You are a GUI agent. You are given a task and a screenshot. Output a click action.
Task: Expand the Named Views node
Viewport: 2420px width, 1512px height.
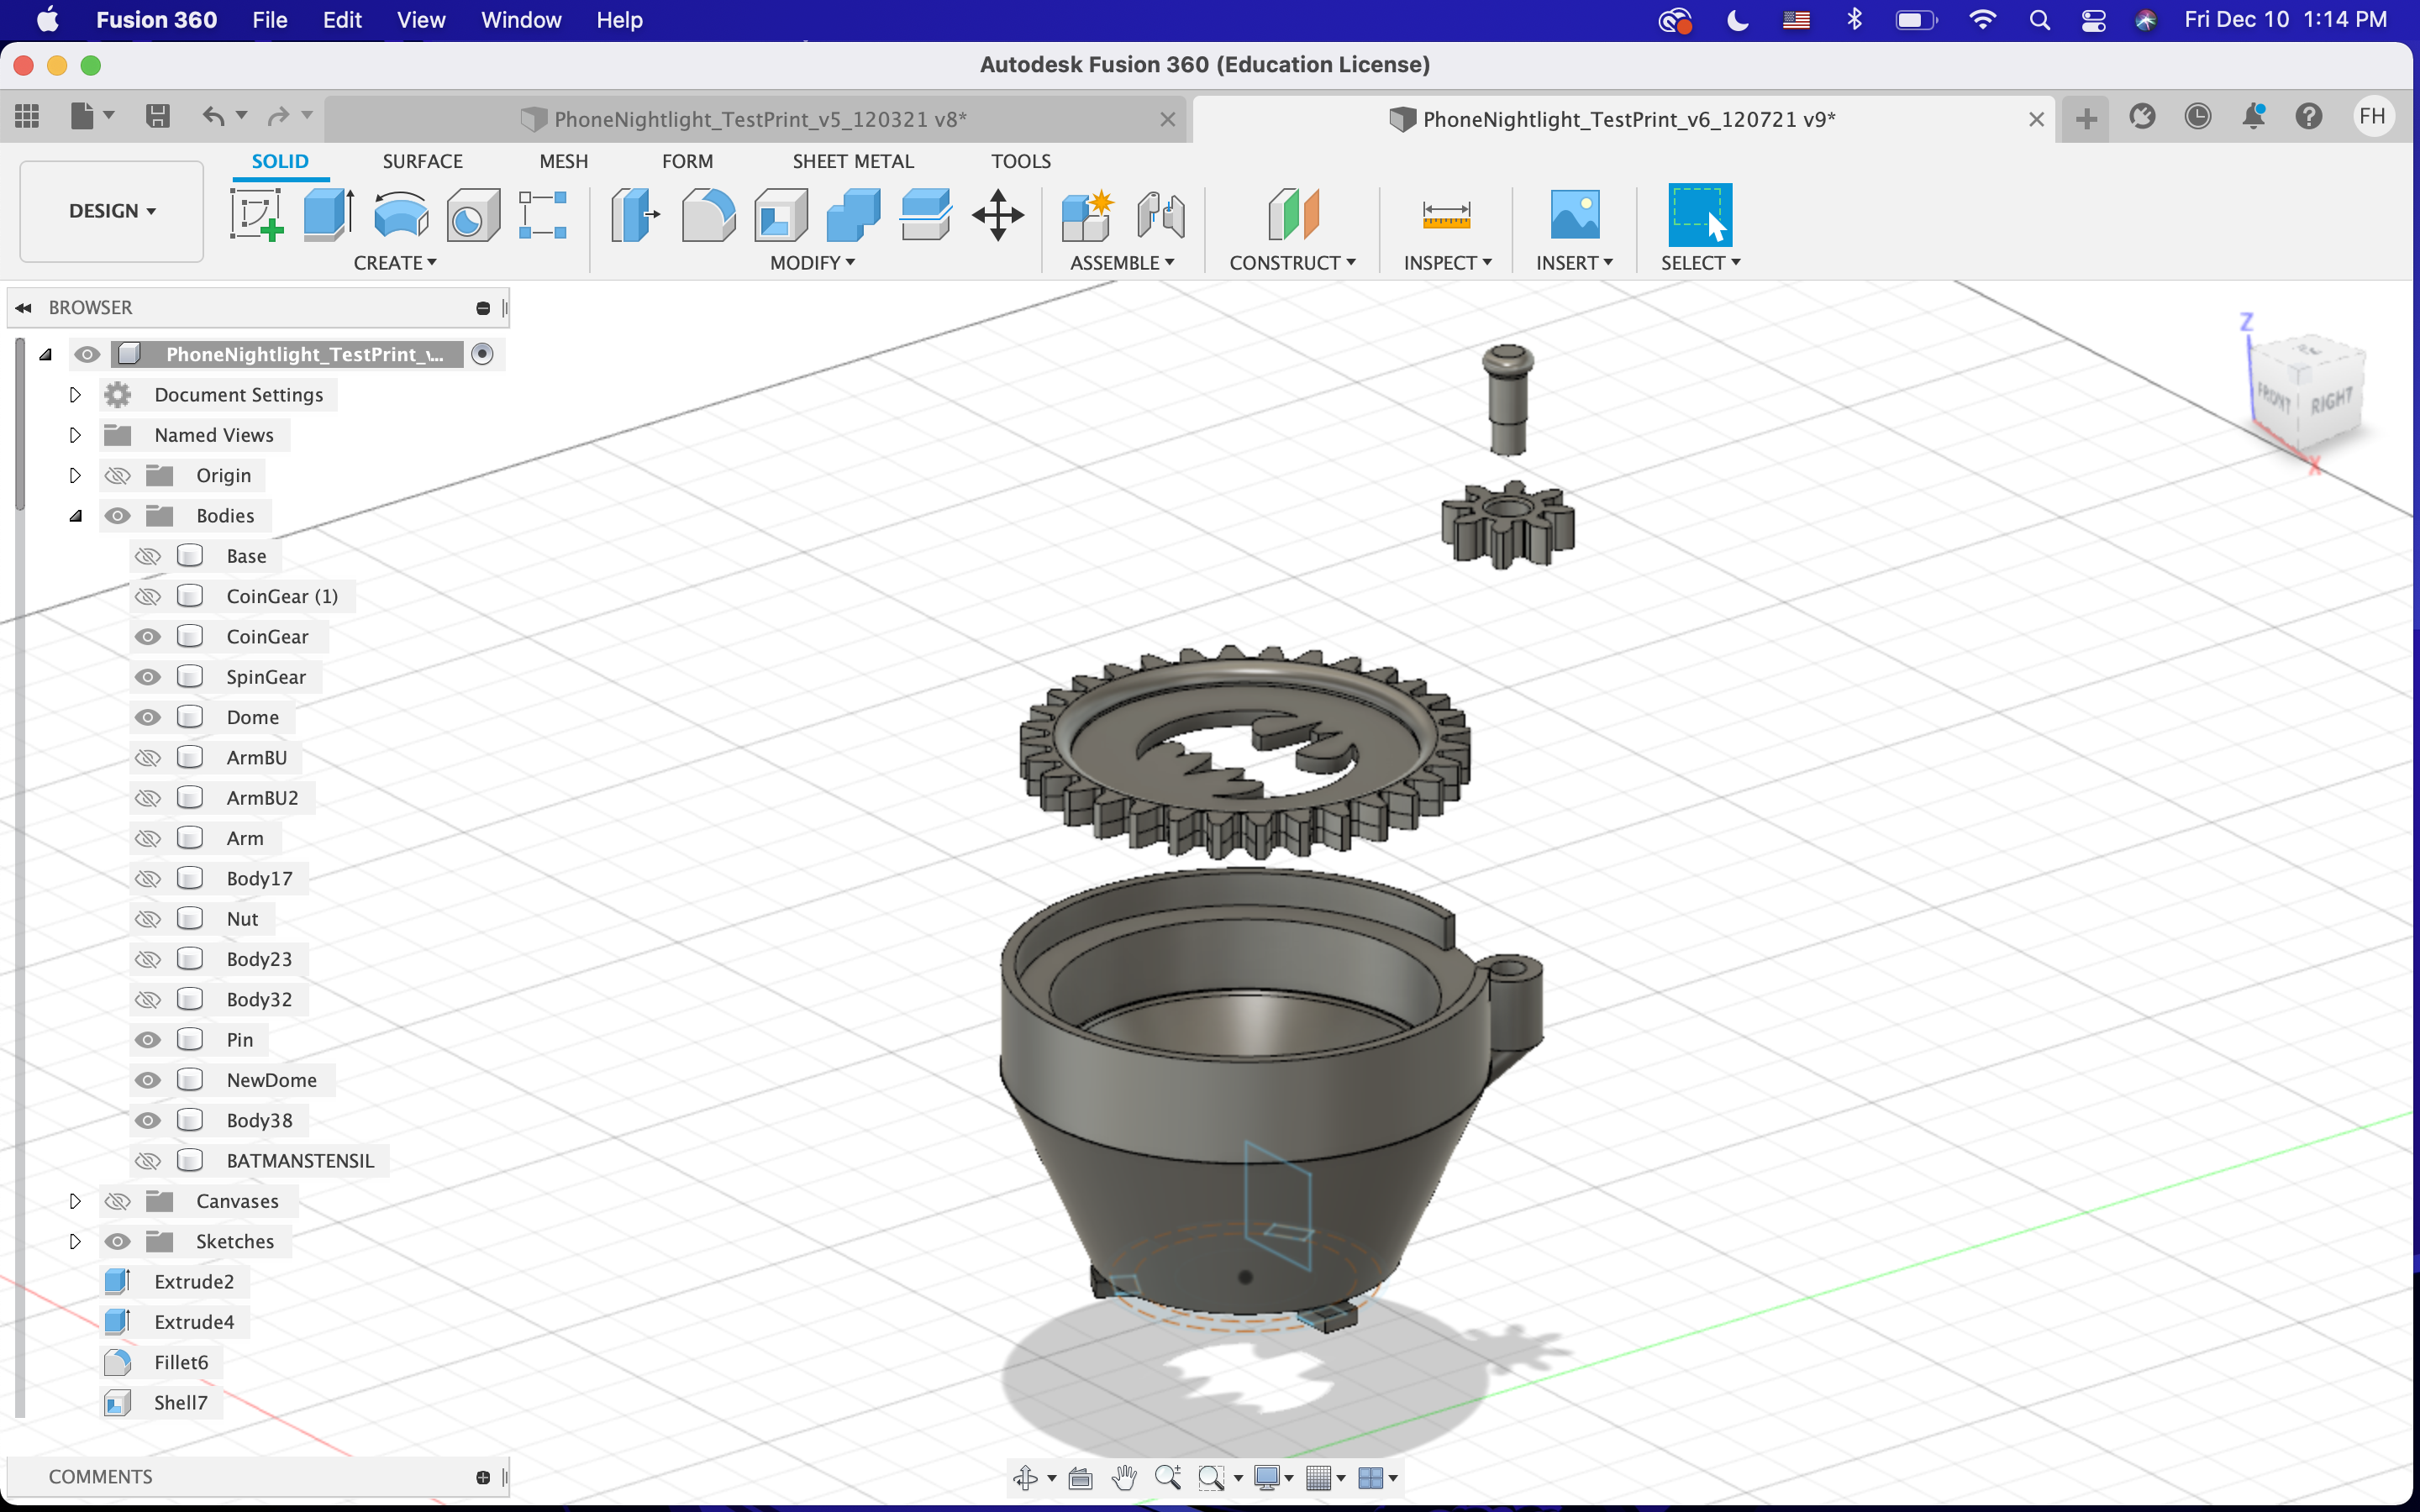[75, 435]
